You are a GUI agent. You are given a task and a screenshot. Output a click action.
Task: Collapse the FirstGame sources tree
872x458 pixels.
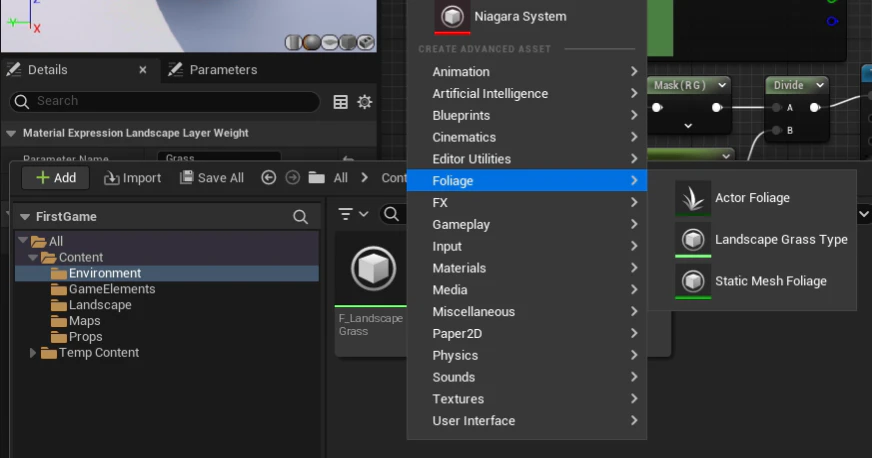pos(24,217)
